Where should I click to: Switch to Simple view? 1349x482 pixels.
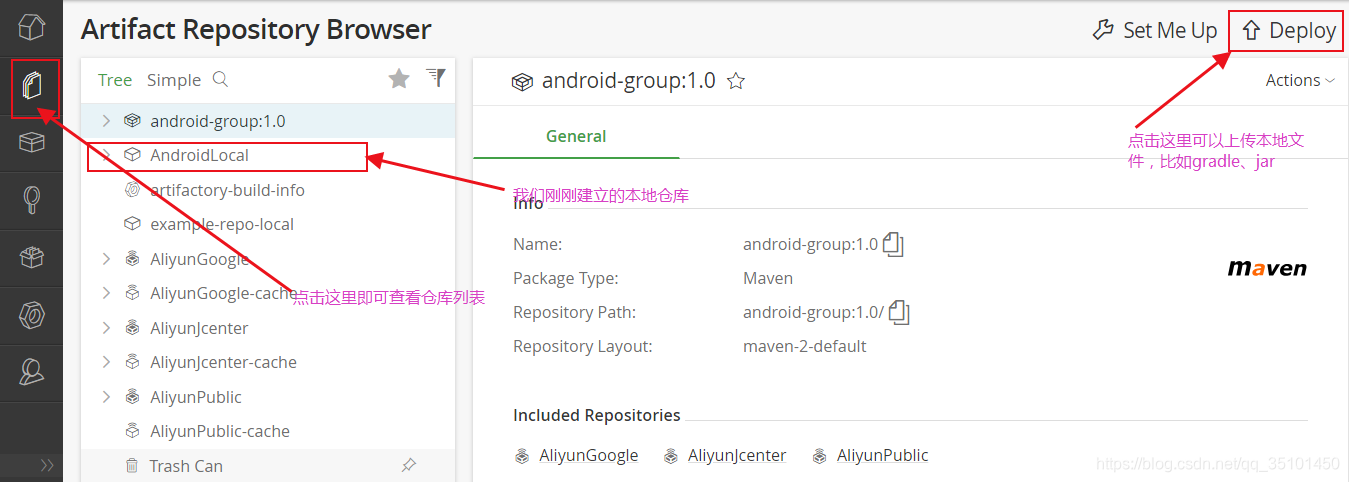click(x=174, y=80)
